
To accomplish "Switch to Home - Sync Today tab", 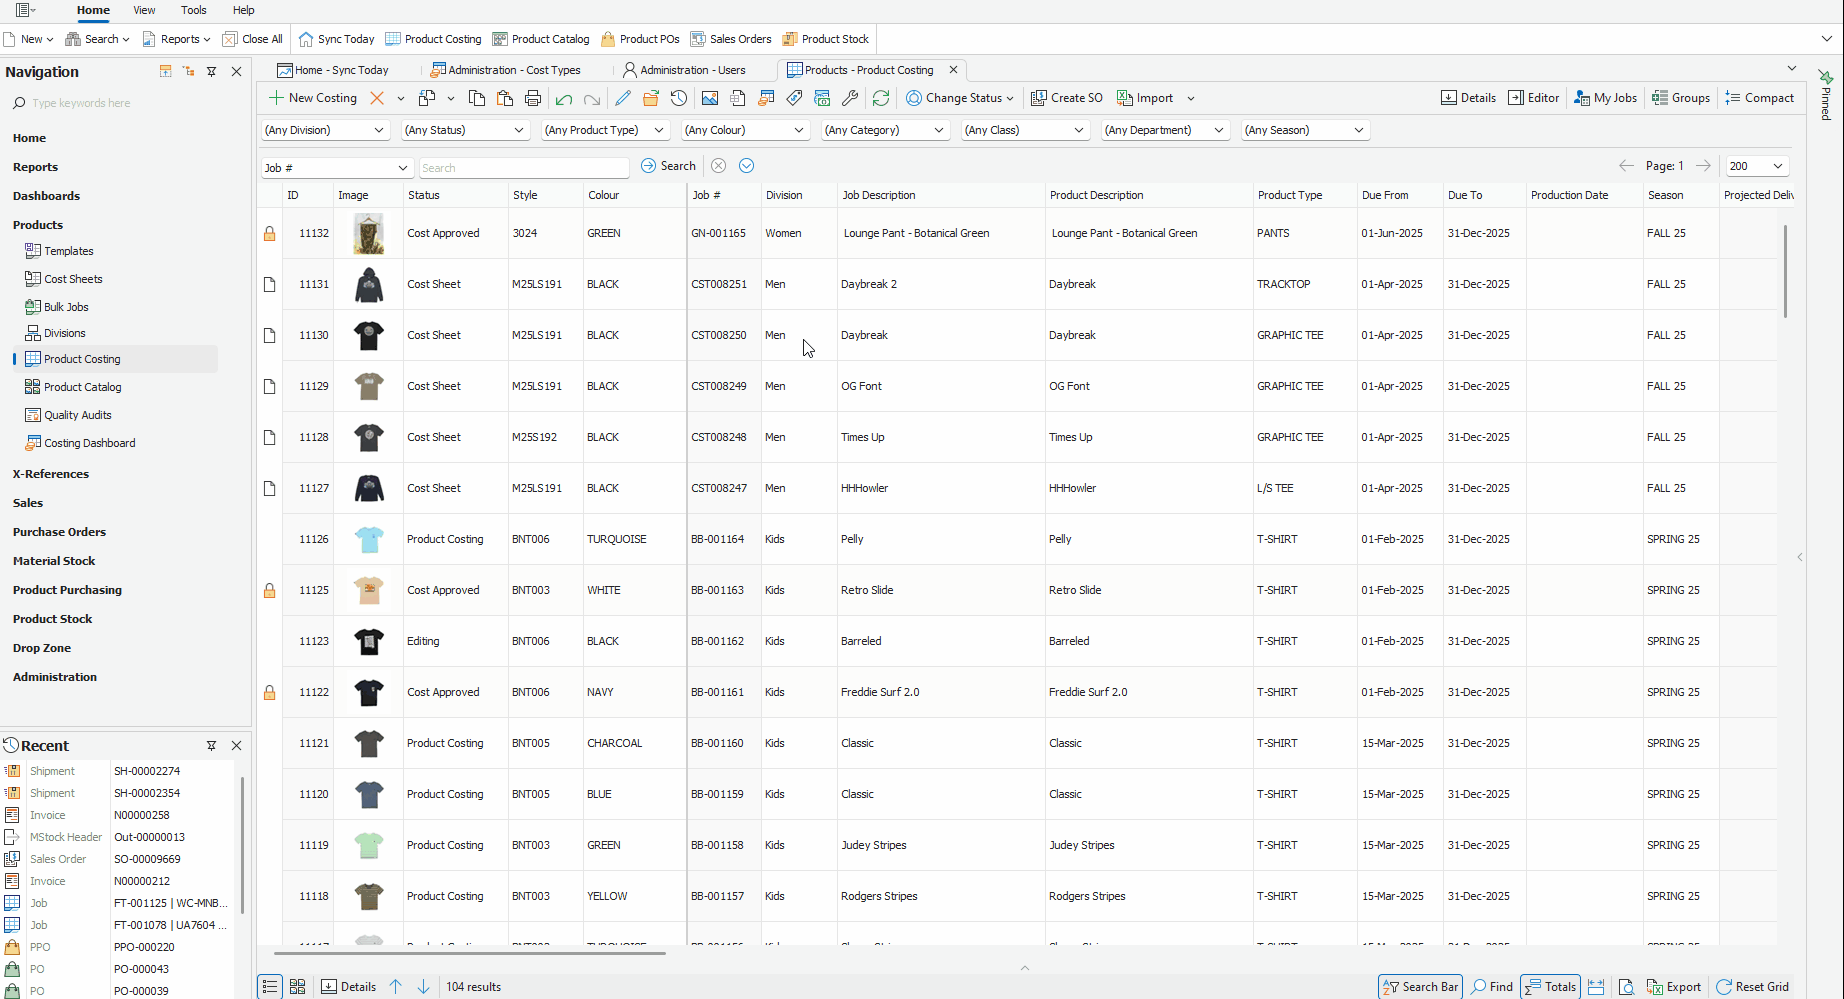I will [333, 70].
